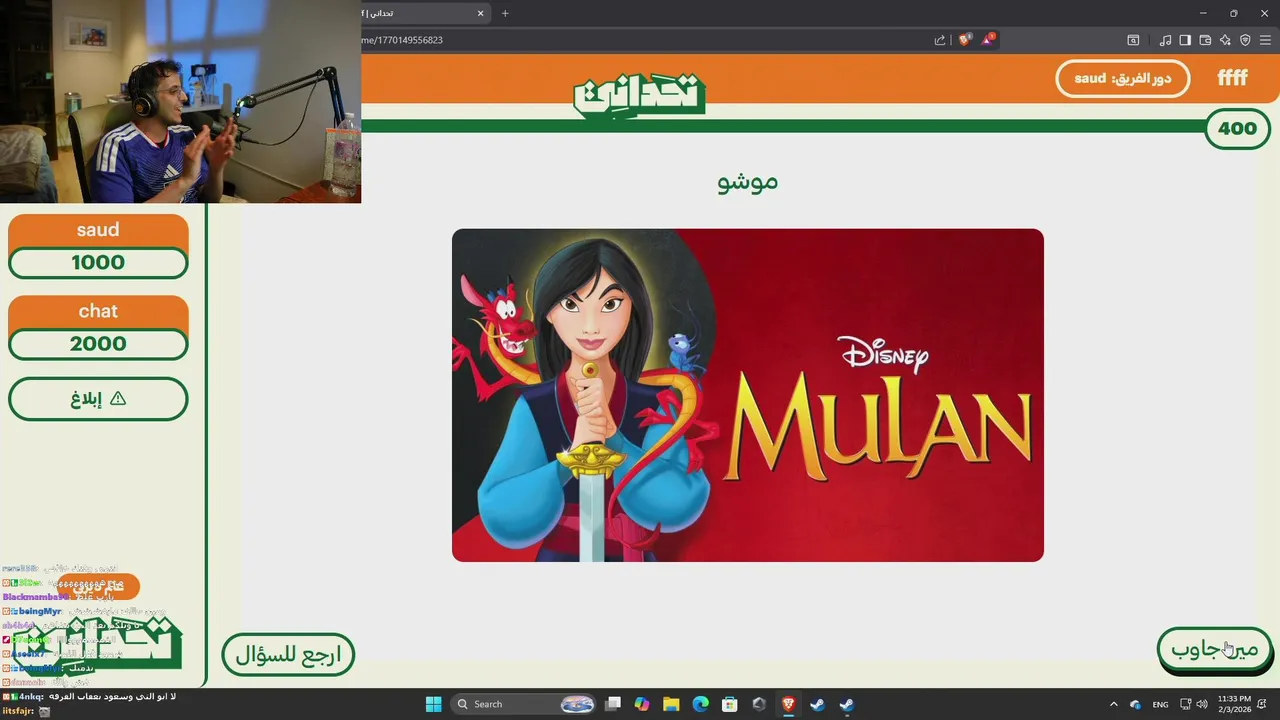Open Brave Shields lion icon
The width and height of the screenshot is (1280, 720).
point(964,40)
